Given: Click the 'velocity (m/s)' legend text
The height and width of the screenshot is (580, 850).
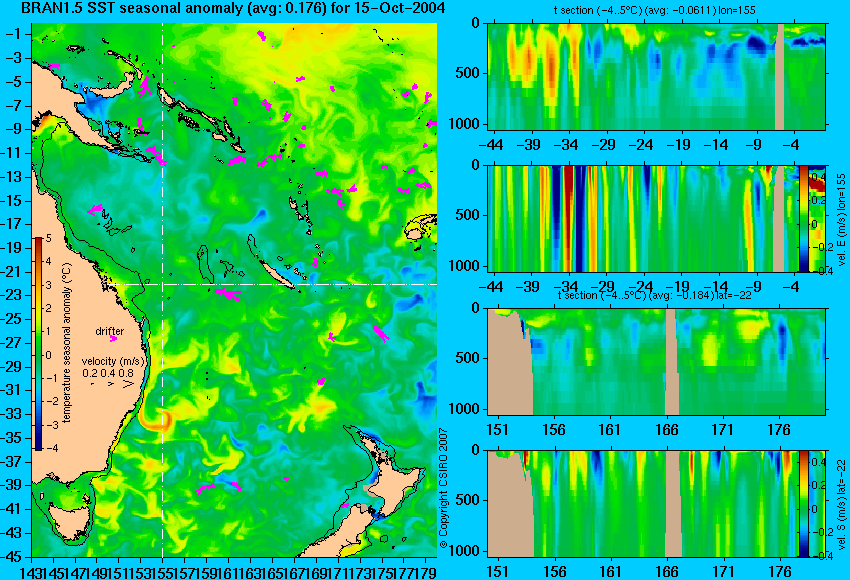Looking at the screenshot, I should tap(113, 362).
